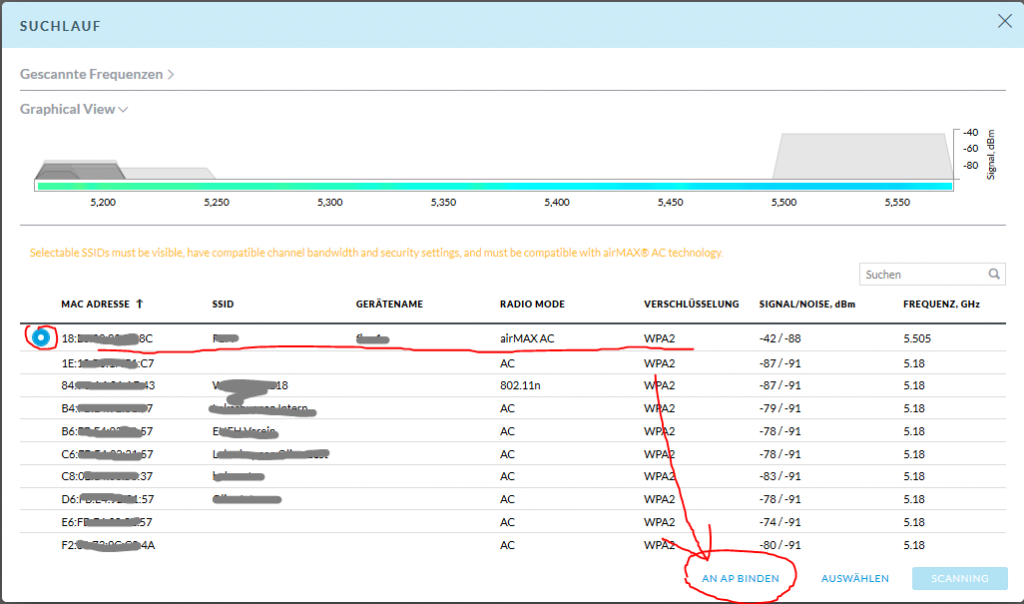Click the signal value -79 / -91

pos(780,408)
